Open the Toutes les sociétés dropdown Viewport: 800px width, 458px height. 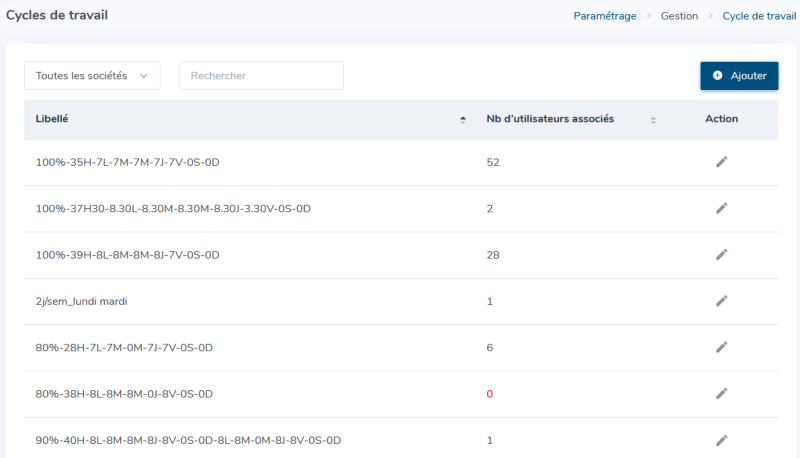92,76
